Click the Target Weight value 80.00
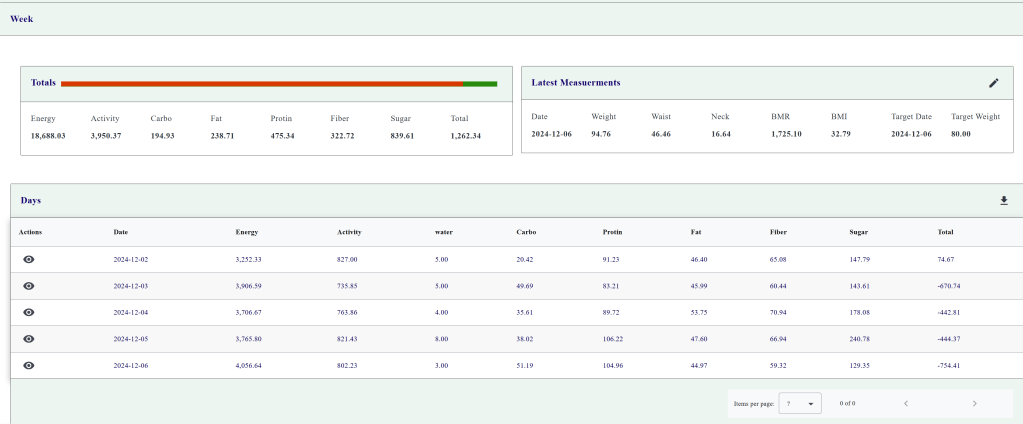 pos(960,134)
